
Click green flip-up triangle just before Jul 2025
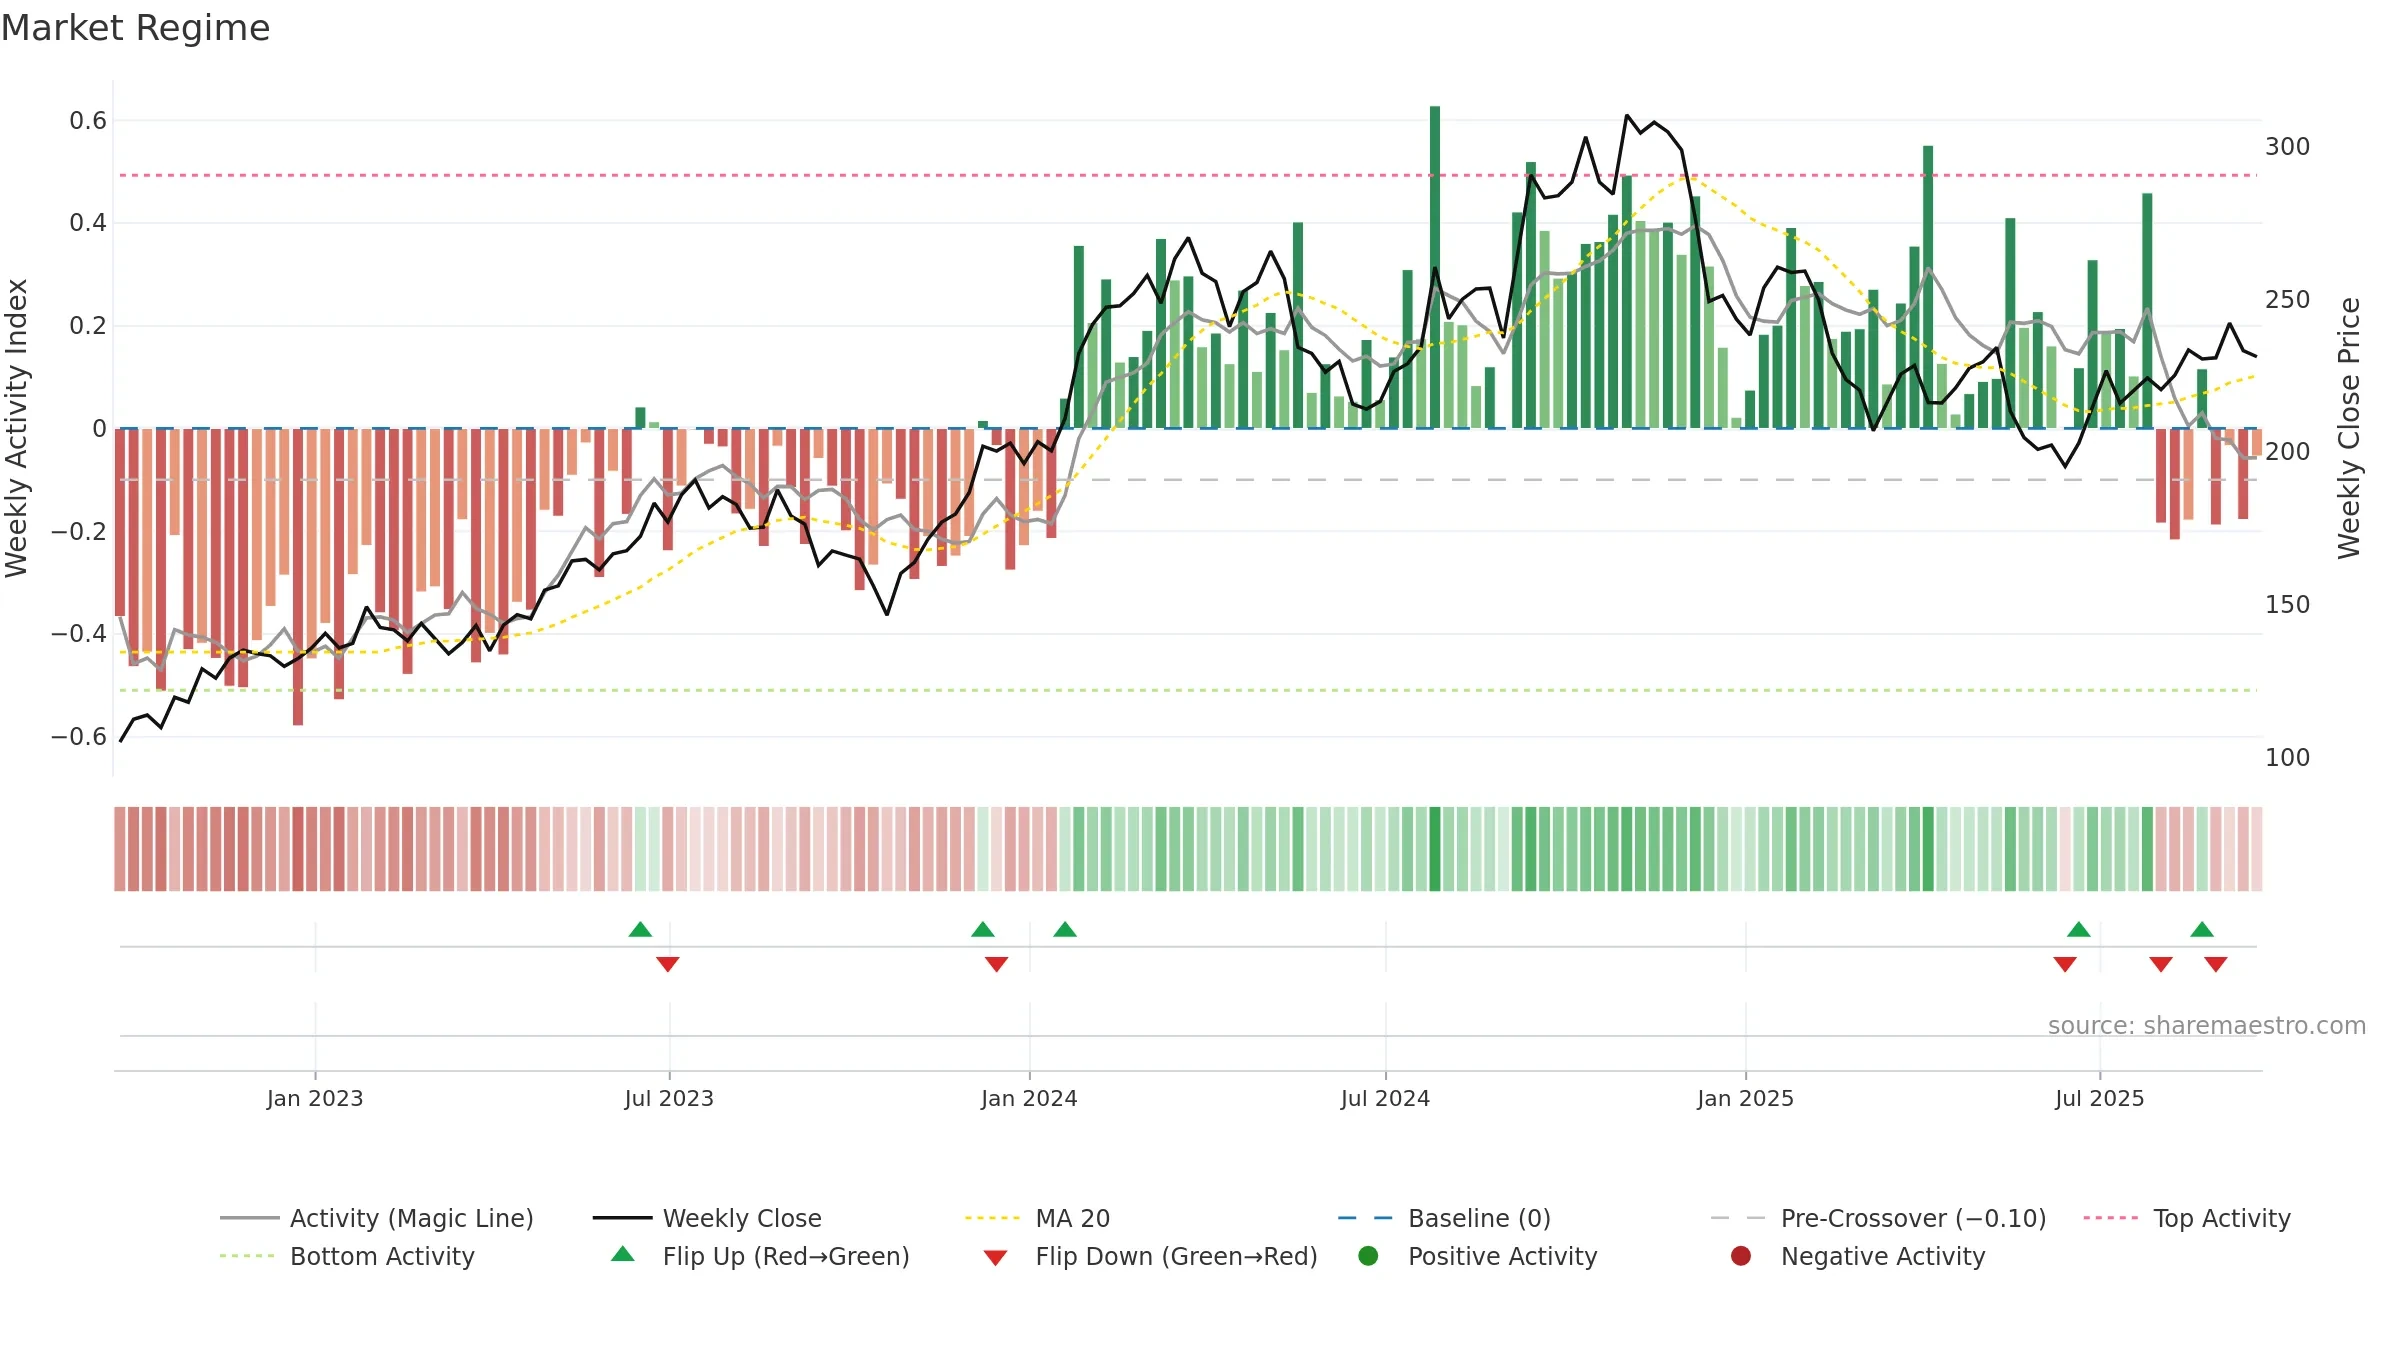point(2079,929)
